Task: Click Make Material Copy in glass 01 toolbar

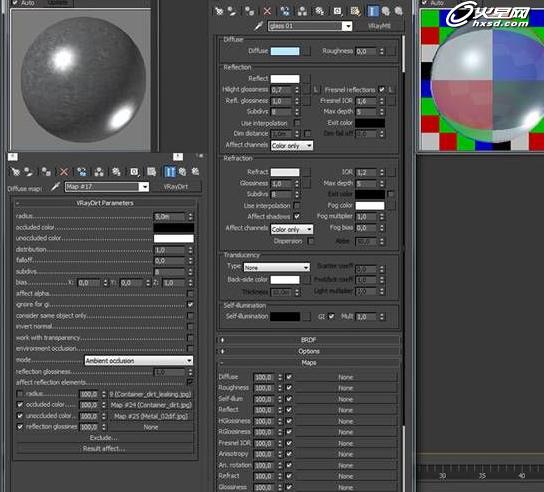Action: click(x=285, y=11)
